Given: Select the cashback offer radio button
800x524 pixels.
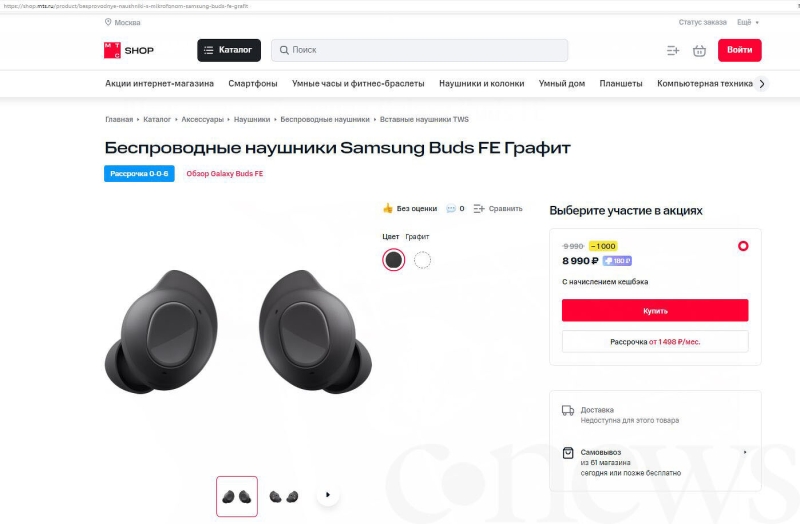Looking at the screenshot, I should pyautogui.click(x=743, y=246).
